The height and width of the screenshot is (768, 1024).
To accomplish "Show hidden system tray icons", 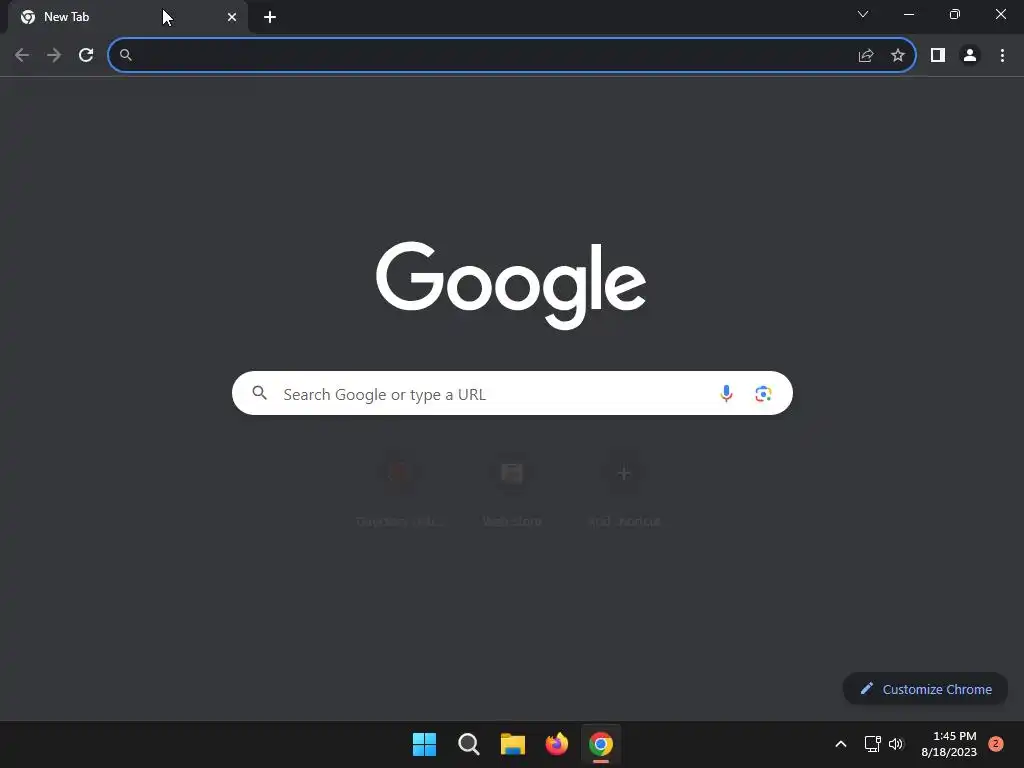I will pyautogui.click(x=841, y=744).
